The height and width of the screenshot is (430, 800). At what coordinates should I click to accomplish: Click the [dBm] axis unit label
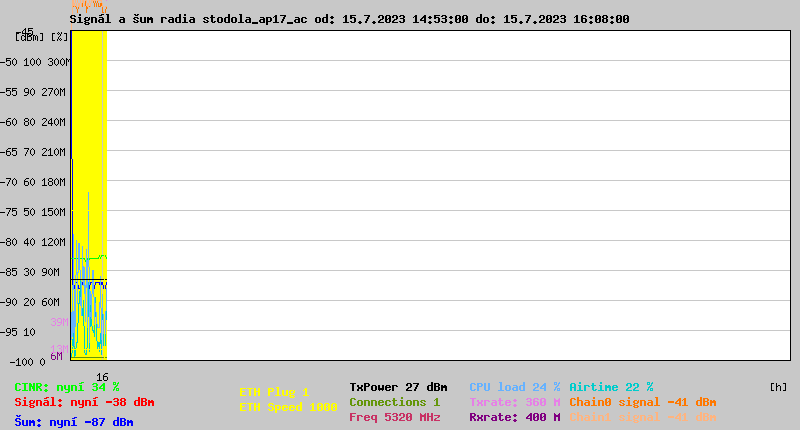tap(30, 37)
